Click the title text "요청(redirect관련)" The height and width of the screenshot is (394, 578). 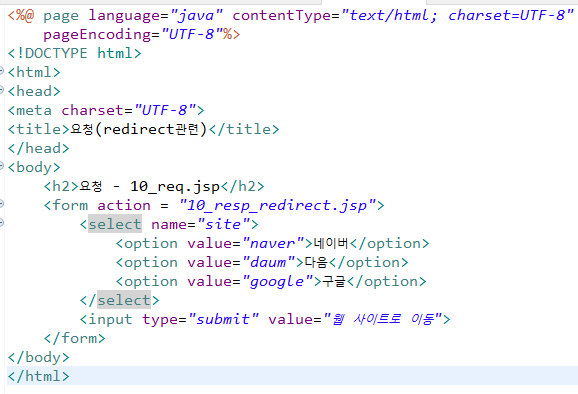click(139, 129)
